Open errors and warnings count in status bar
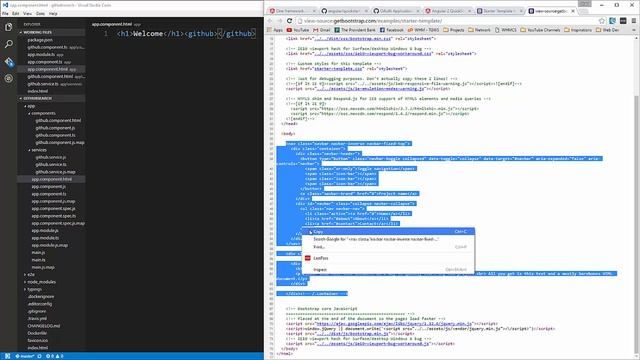The height and width of the screenshot is (360, 640). coord(55,356)
